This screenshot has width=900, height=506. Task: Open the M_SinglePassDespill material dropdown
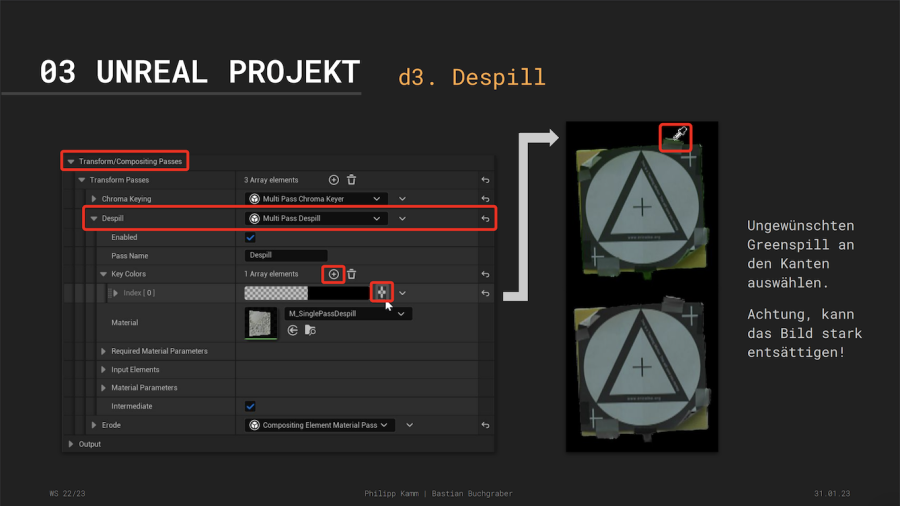[x=347, y=313]
